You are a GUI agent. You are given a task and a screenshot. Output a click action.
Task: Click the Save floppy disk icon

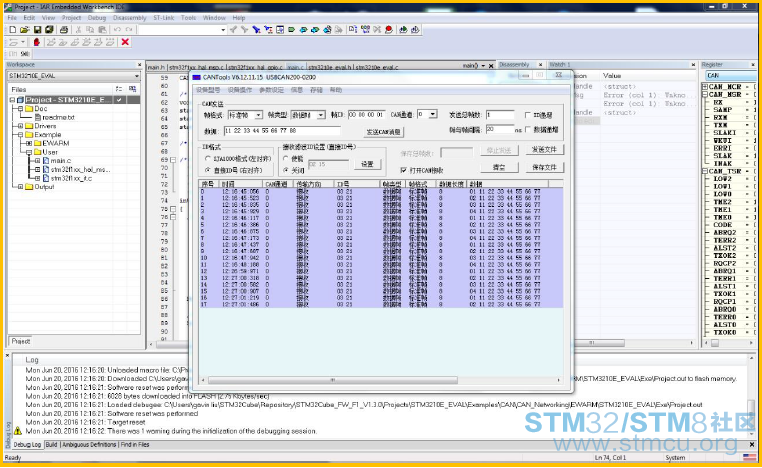pos(37,30)
